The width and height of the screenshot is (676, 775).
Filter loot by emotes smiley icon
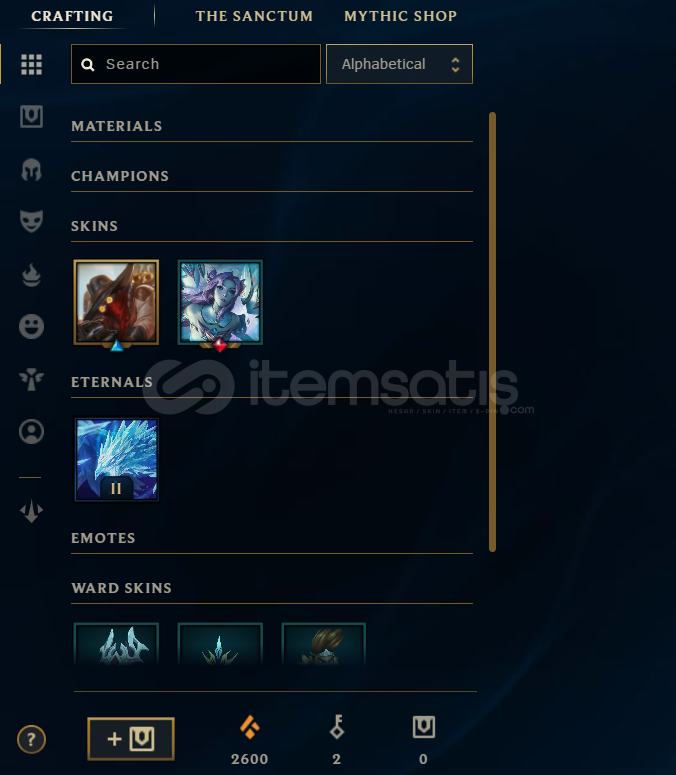[x=31, y=326]
